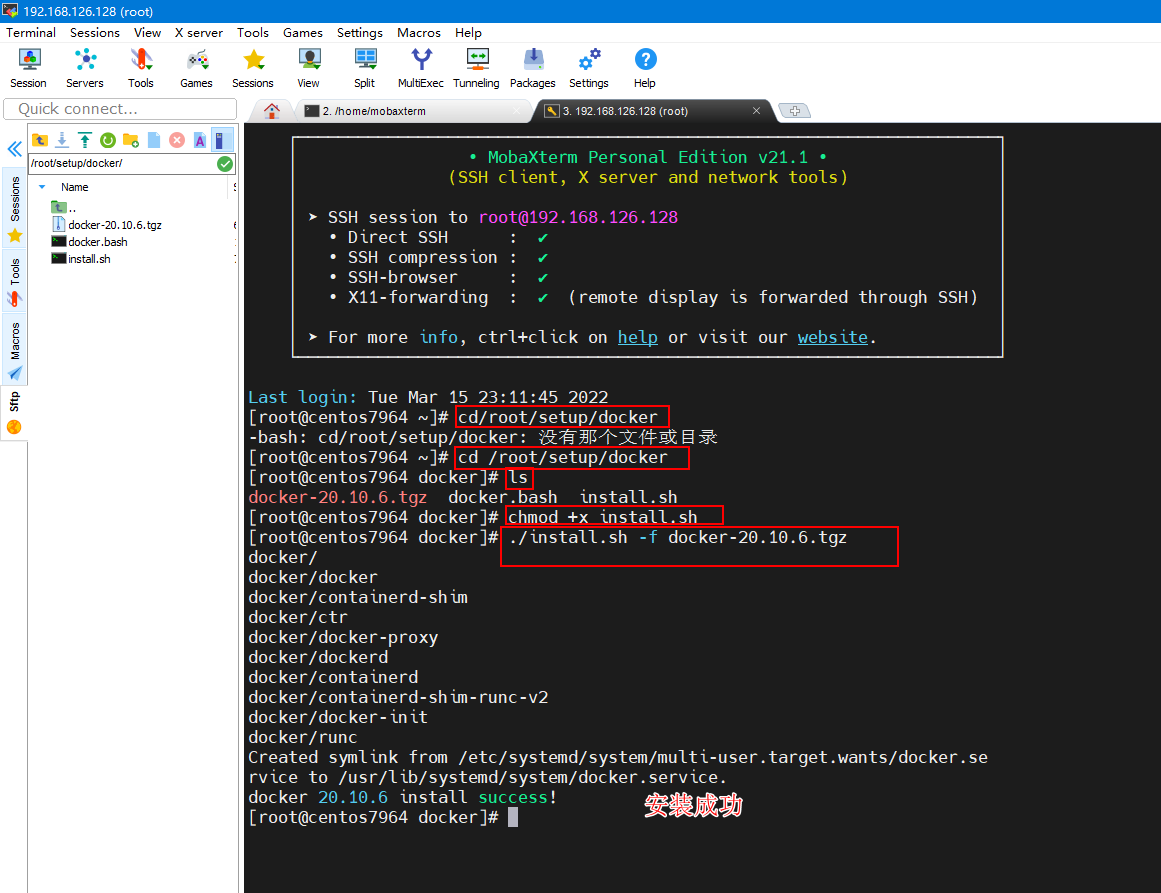Sort files by the Name column header
Image resolution: width=1161 pixels, height=893 pixels.
pos(74,187)
